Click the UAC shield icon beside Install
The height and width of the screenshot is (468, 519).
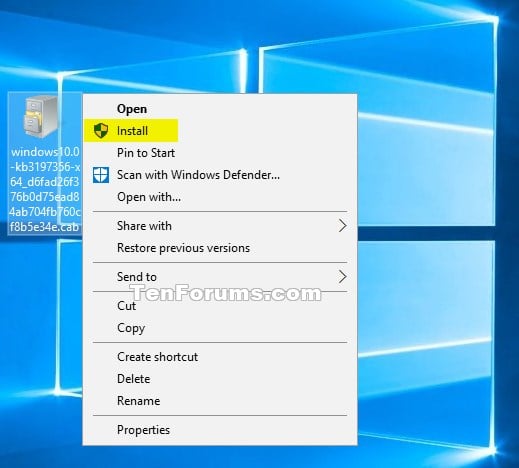101,130
